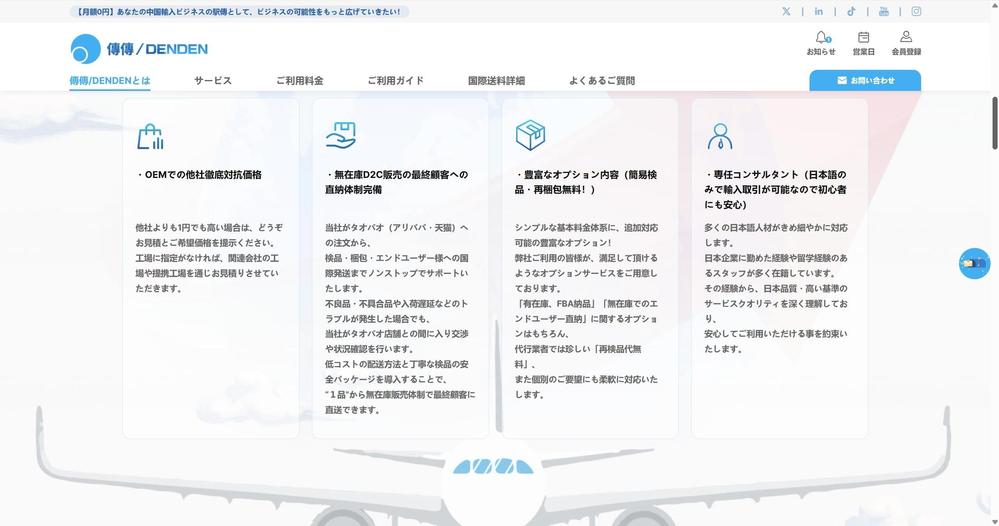
Task: Open the よくあるご質問 menu
Action: click(602, 81)
